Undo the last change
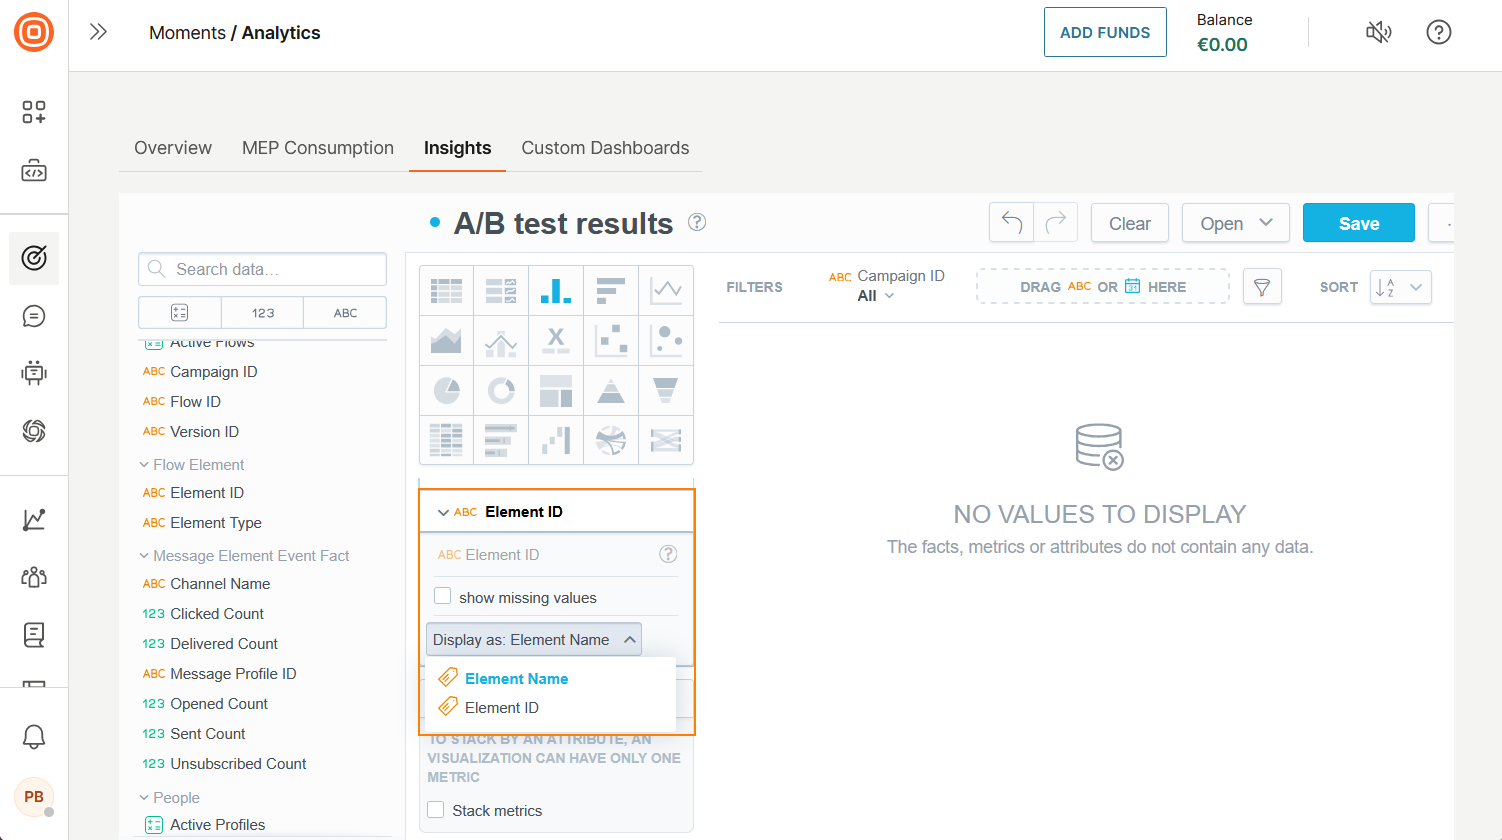Image resolution: width=1502 pixels, height=840 pixels. pyautogui.click(x=1012, y=223)
